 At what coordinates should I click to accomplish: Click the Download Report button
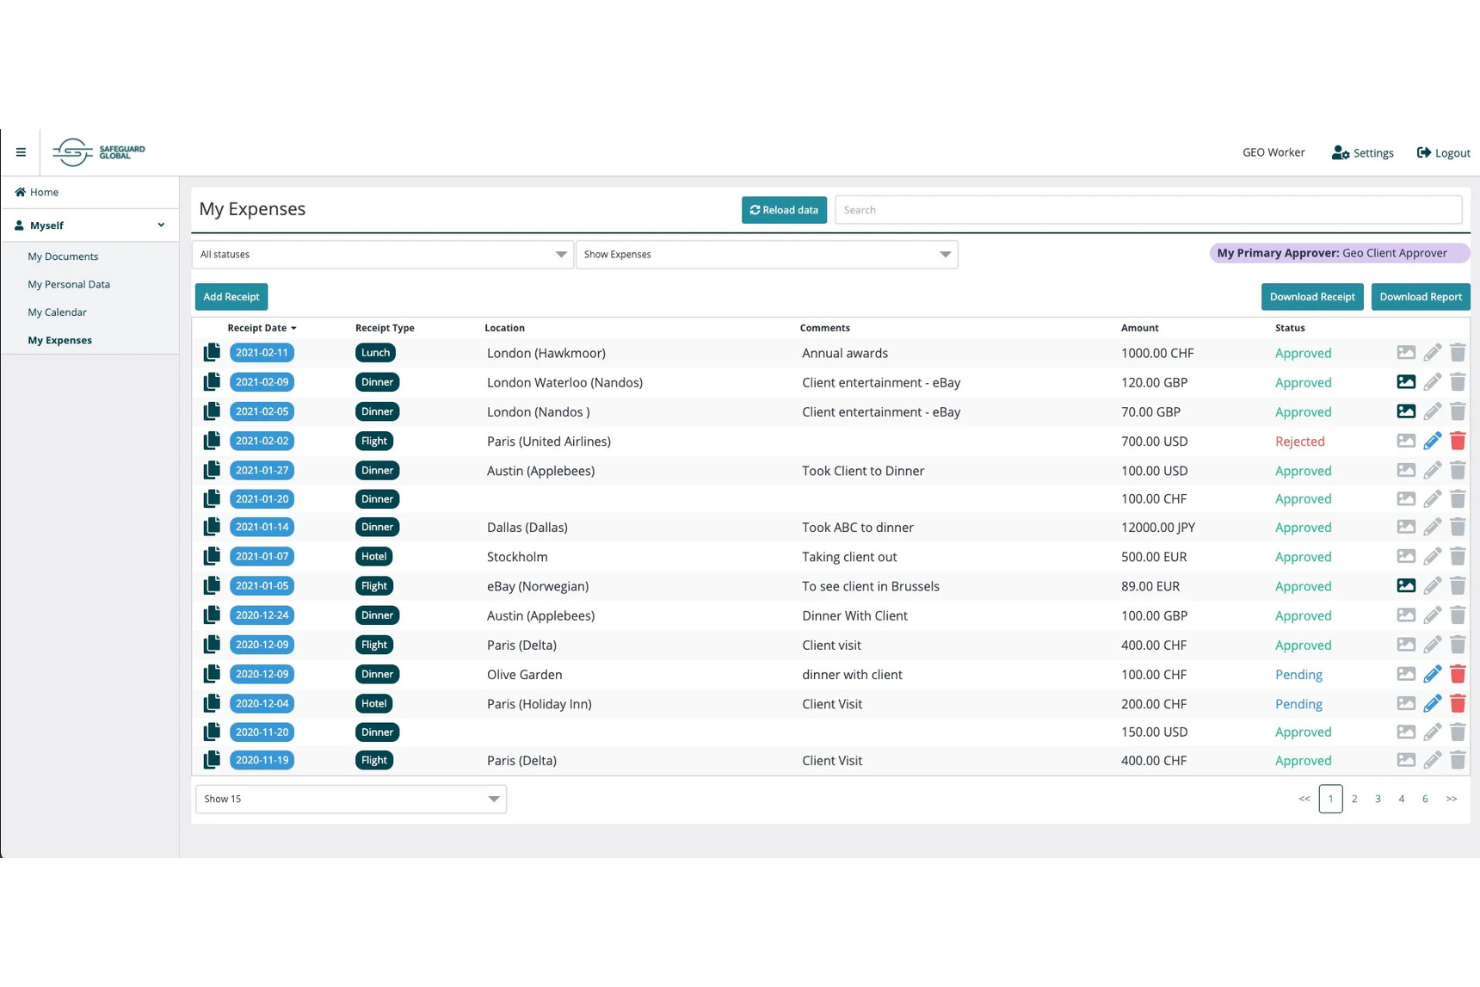(1420, 297)
